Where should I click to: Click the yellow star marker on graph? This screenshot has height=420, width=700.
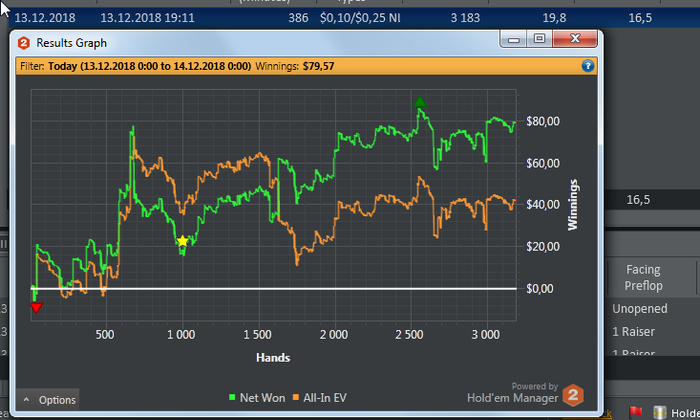183,241
